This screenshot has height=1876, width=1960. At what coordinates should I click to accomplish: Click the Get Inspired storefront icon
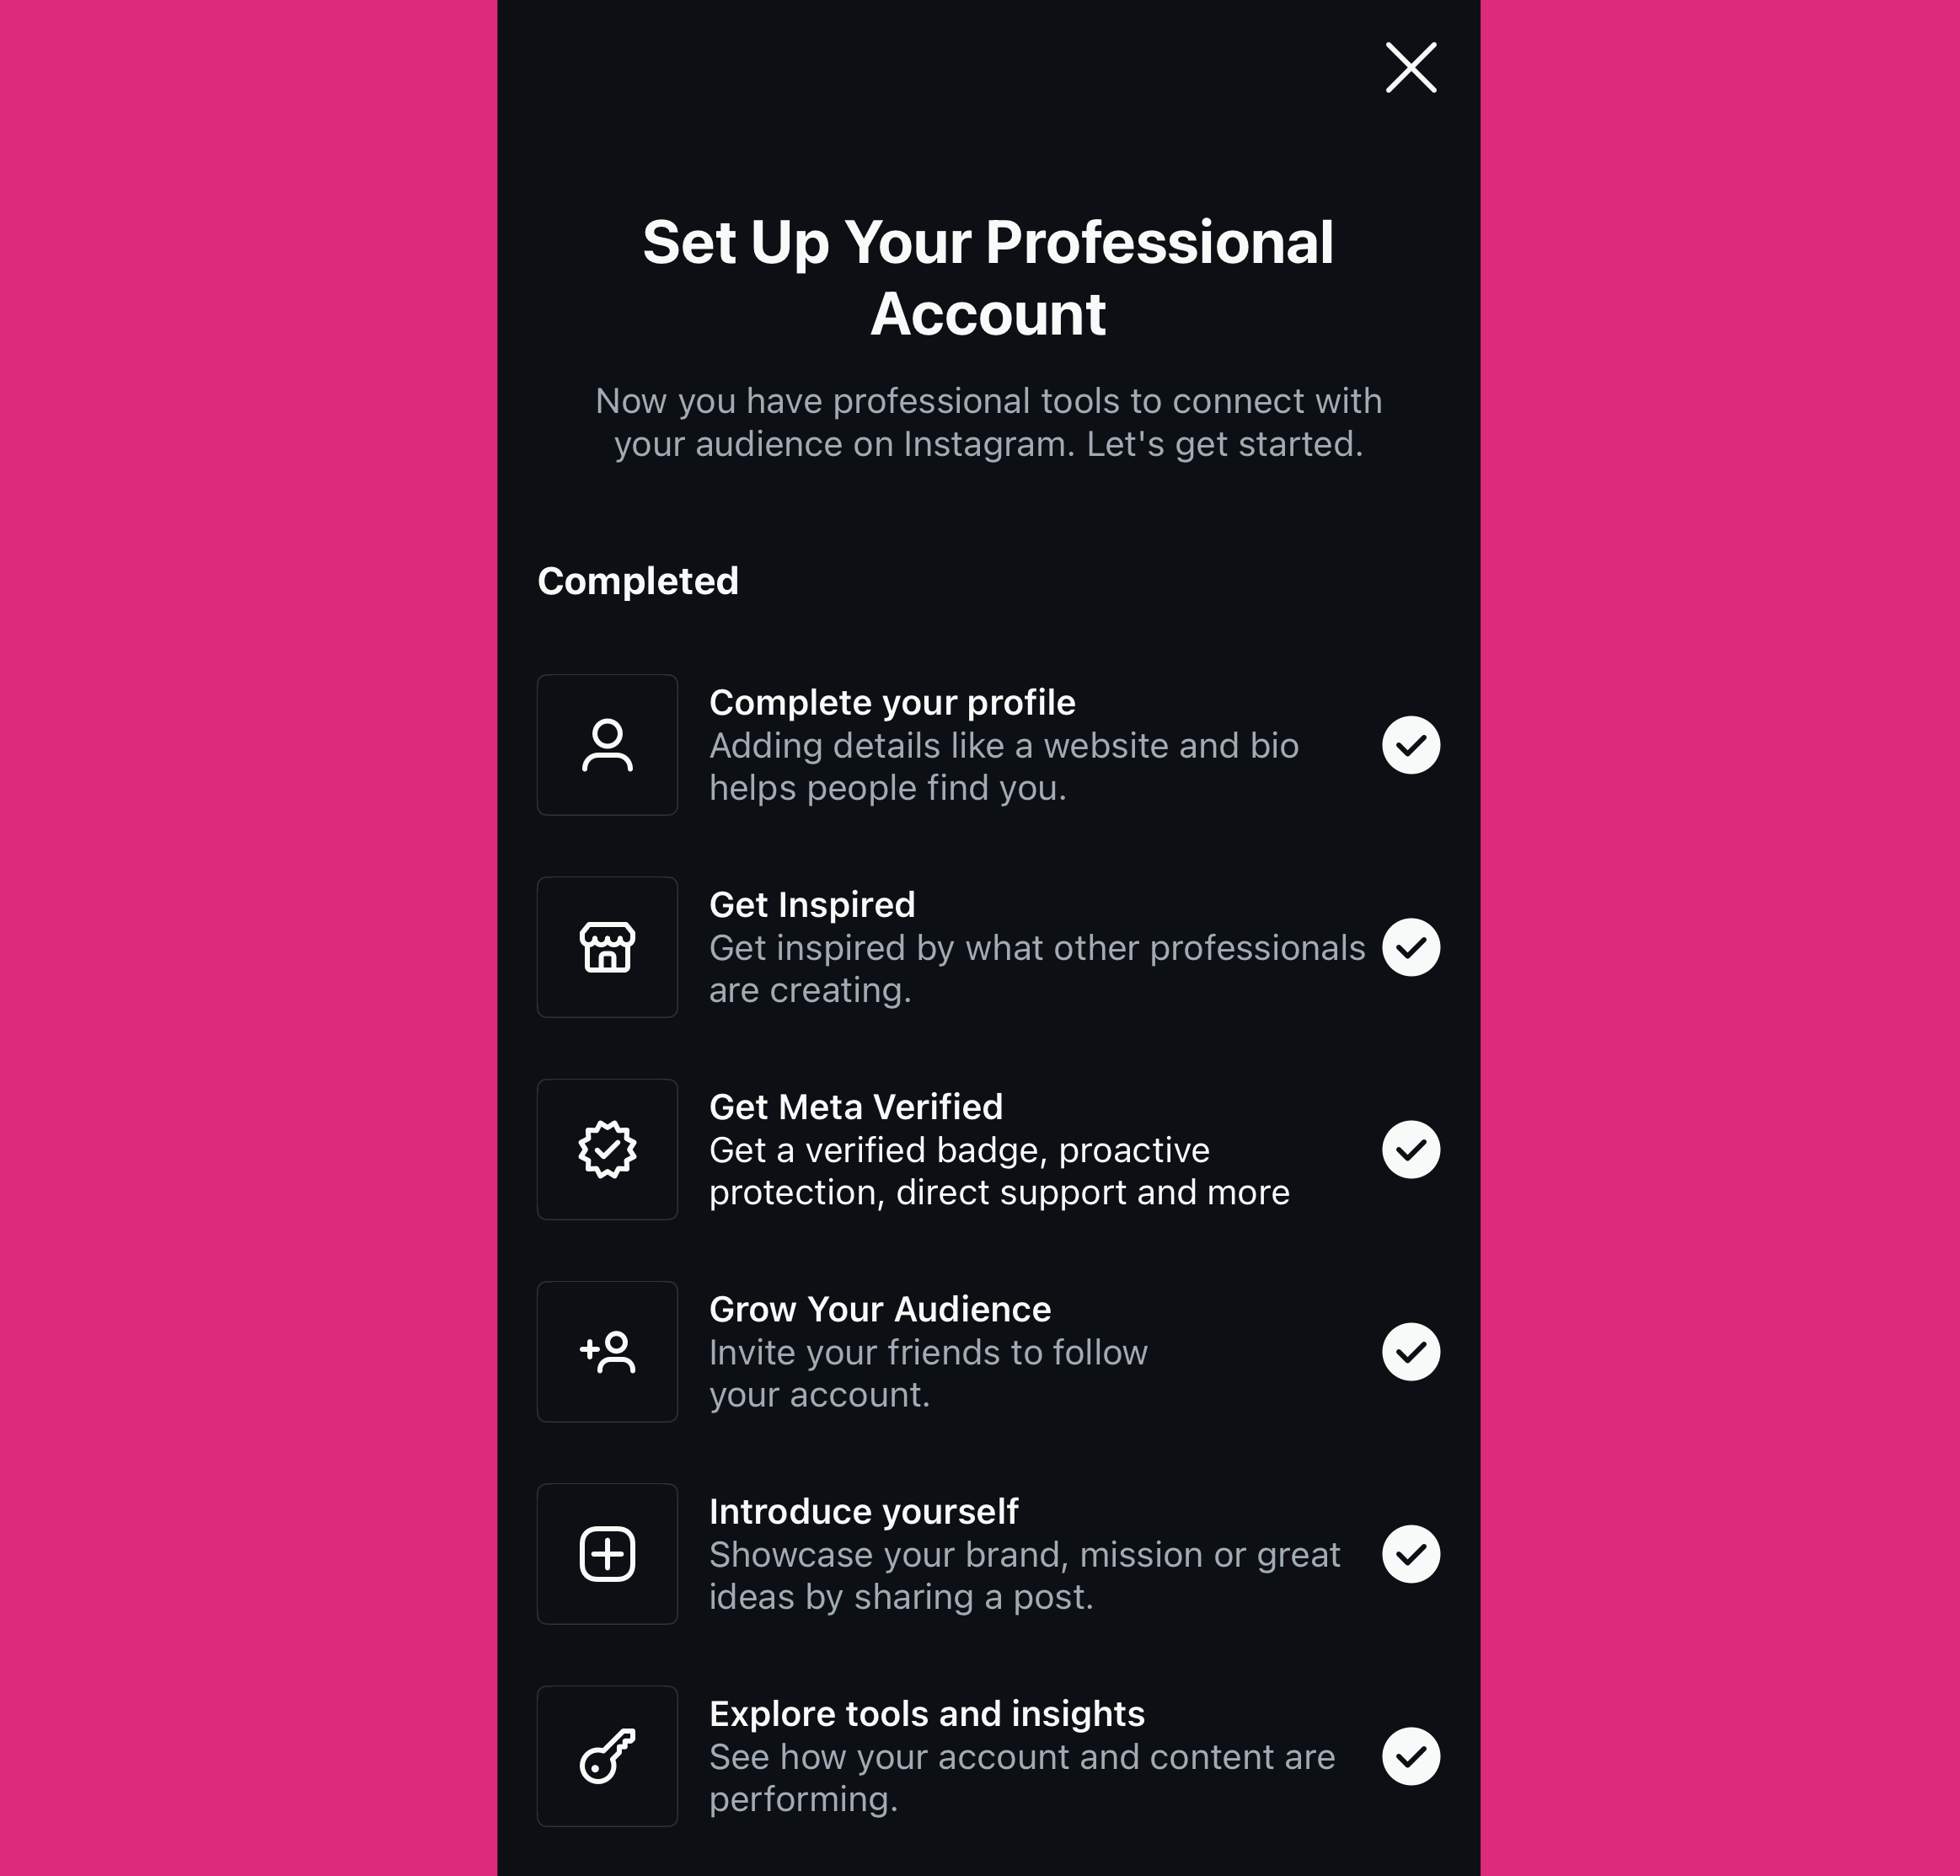pos(608,946)
